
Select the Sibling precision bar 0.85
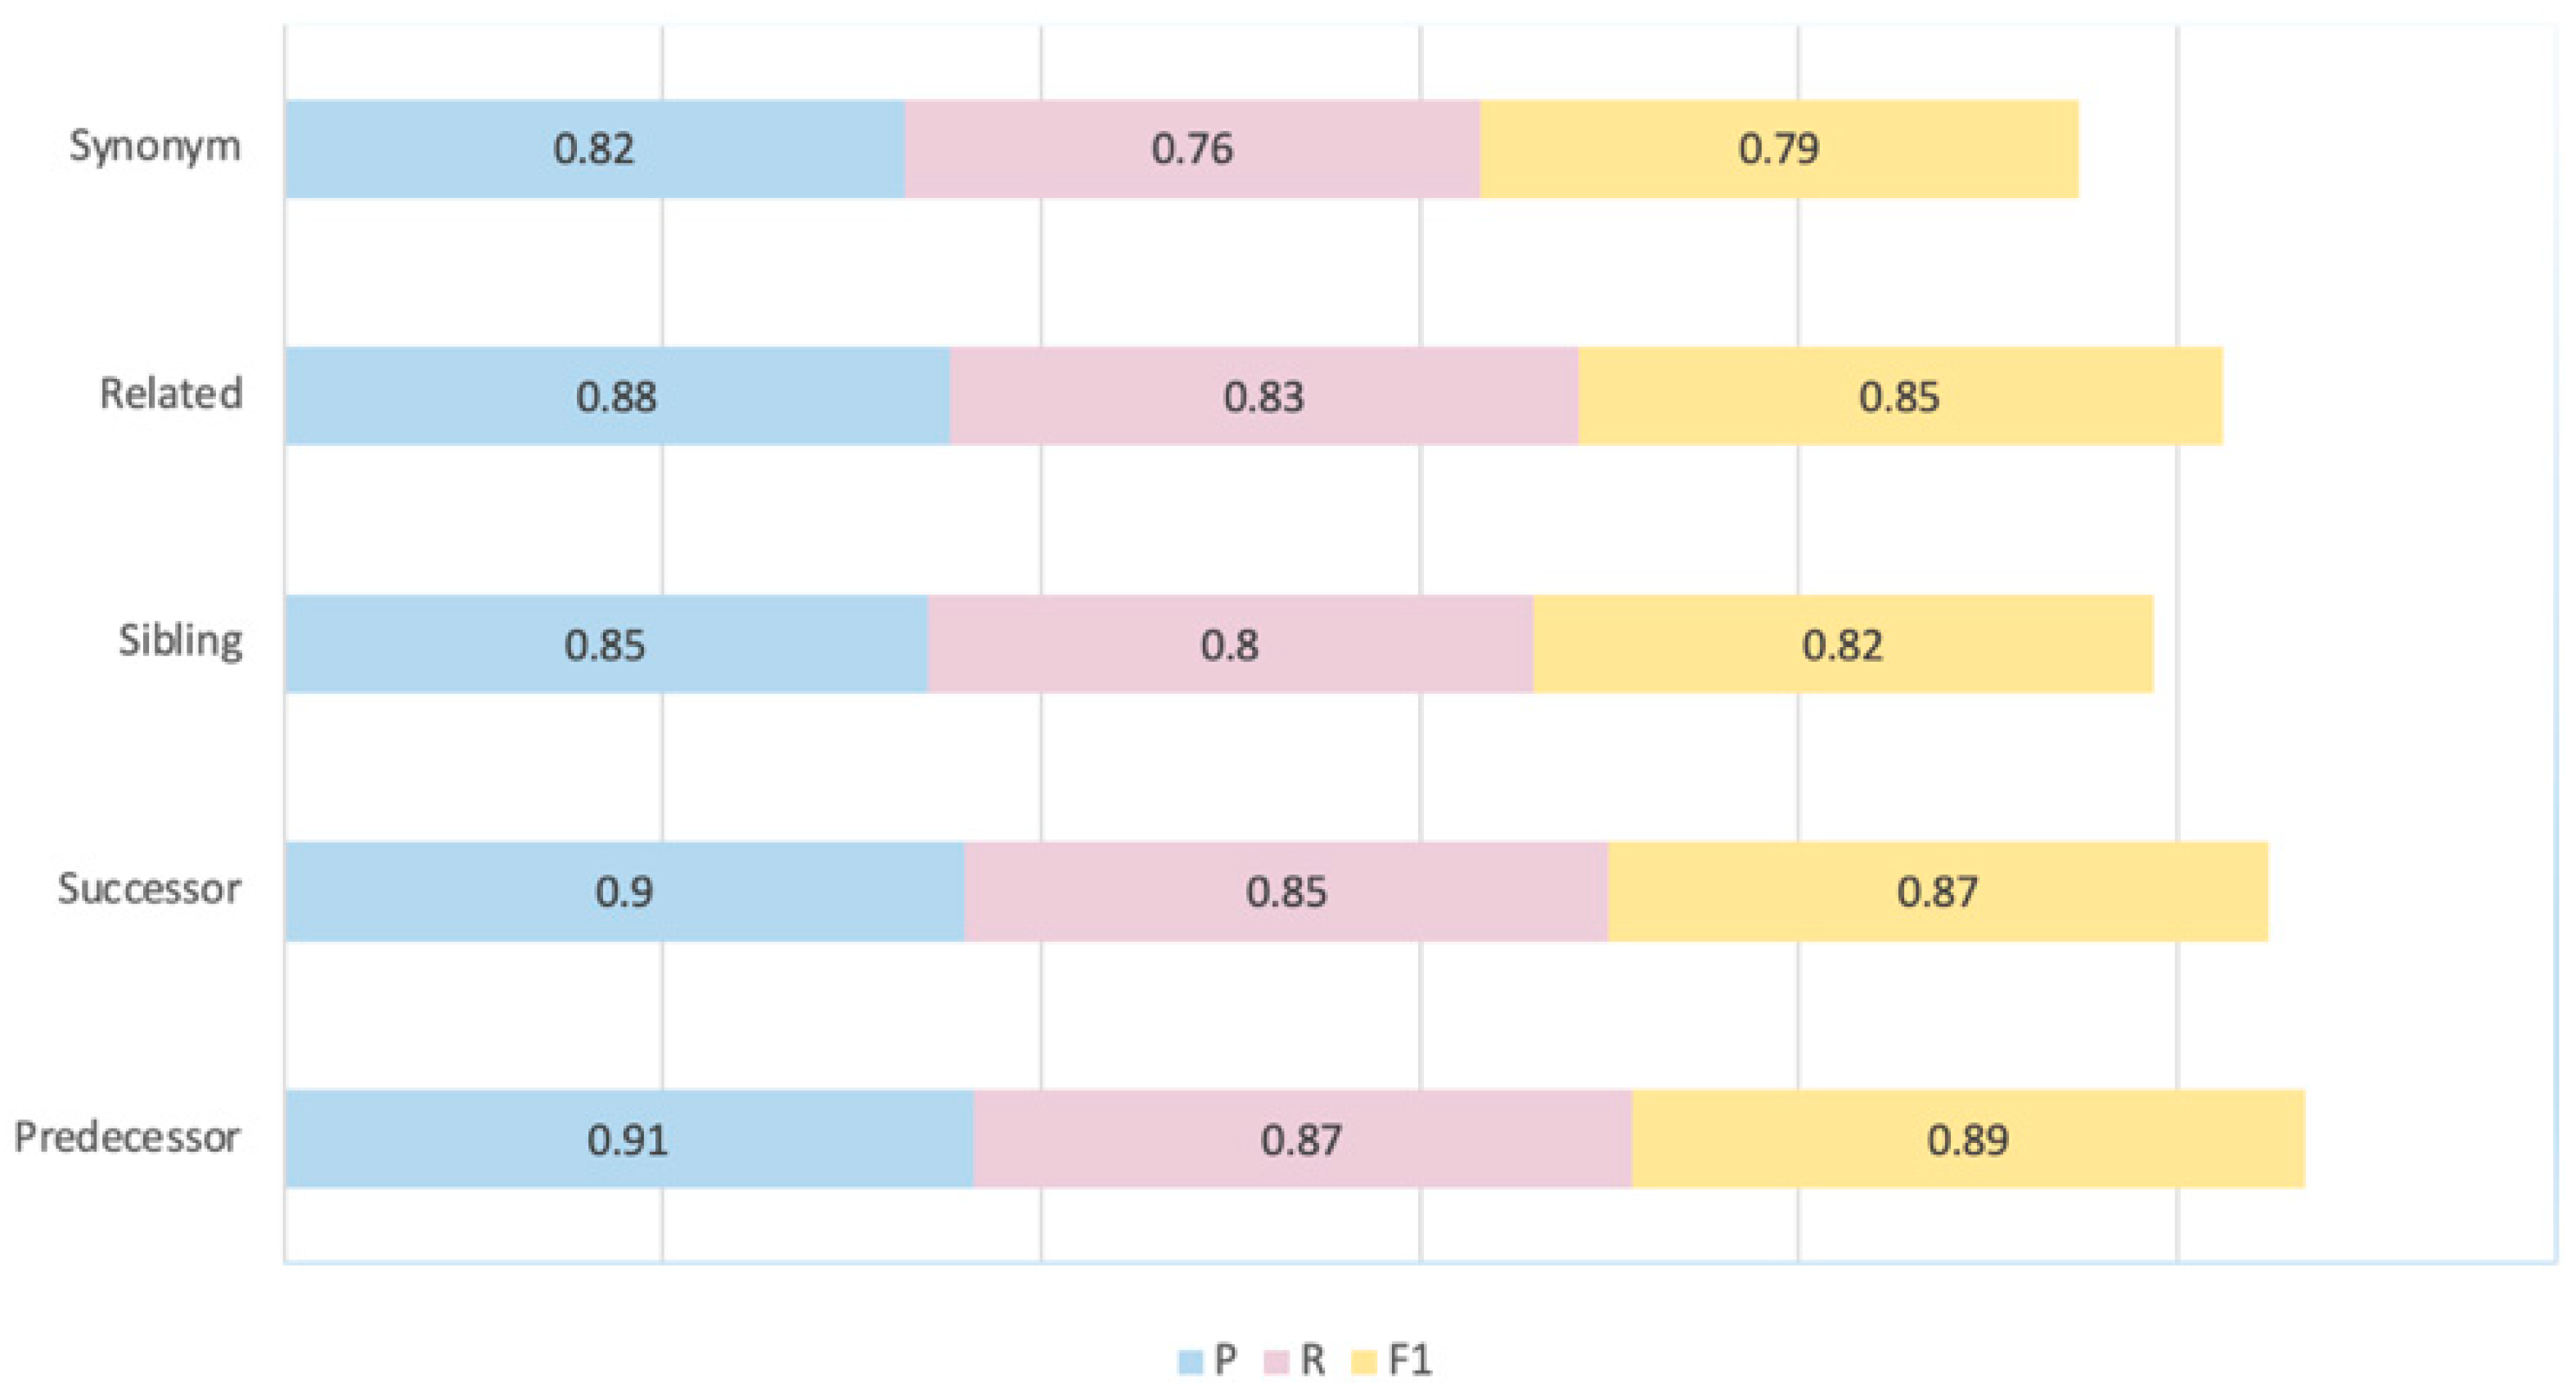coord(606,644)
